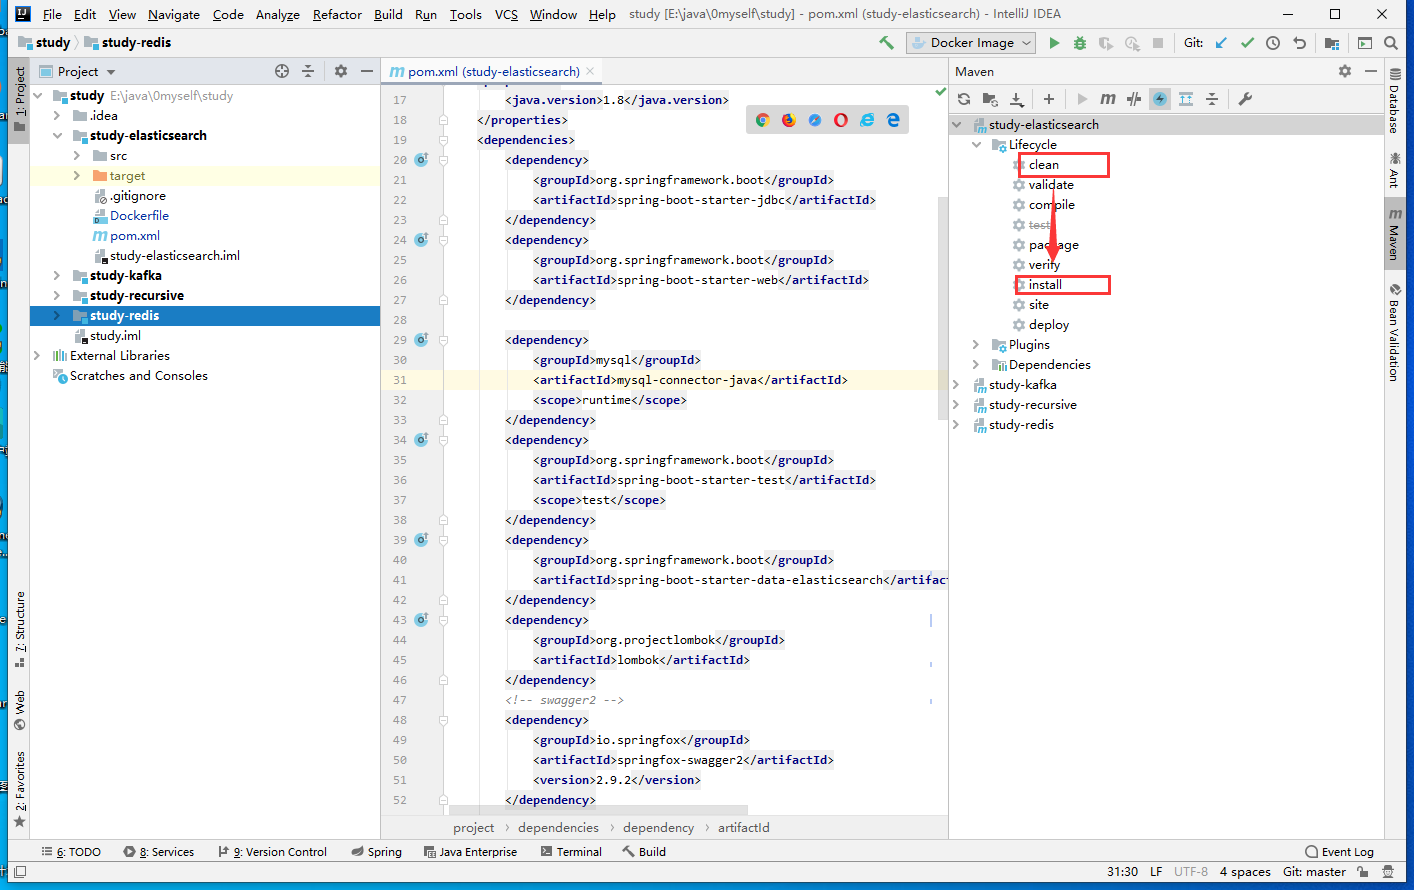The width and height of the screenshot is (1414, 890).
Task: Collapse the Lifecycle node in Maven panel
Action: point(976,145)
